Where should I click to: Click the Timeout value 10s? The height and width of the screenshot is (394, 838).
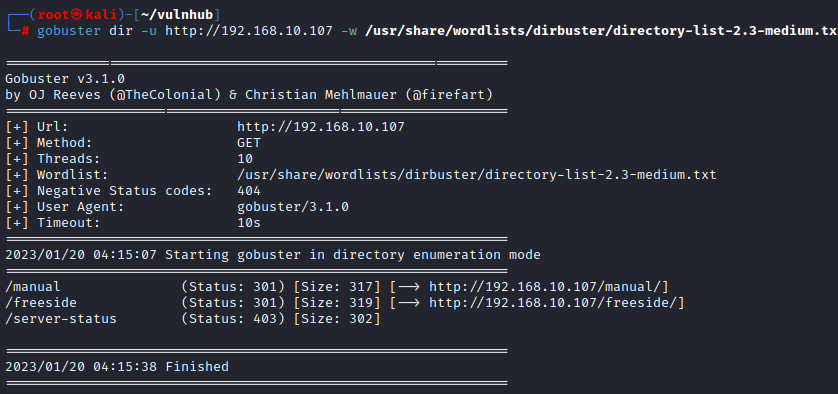click(249, 223)
